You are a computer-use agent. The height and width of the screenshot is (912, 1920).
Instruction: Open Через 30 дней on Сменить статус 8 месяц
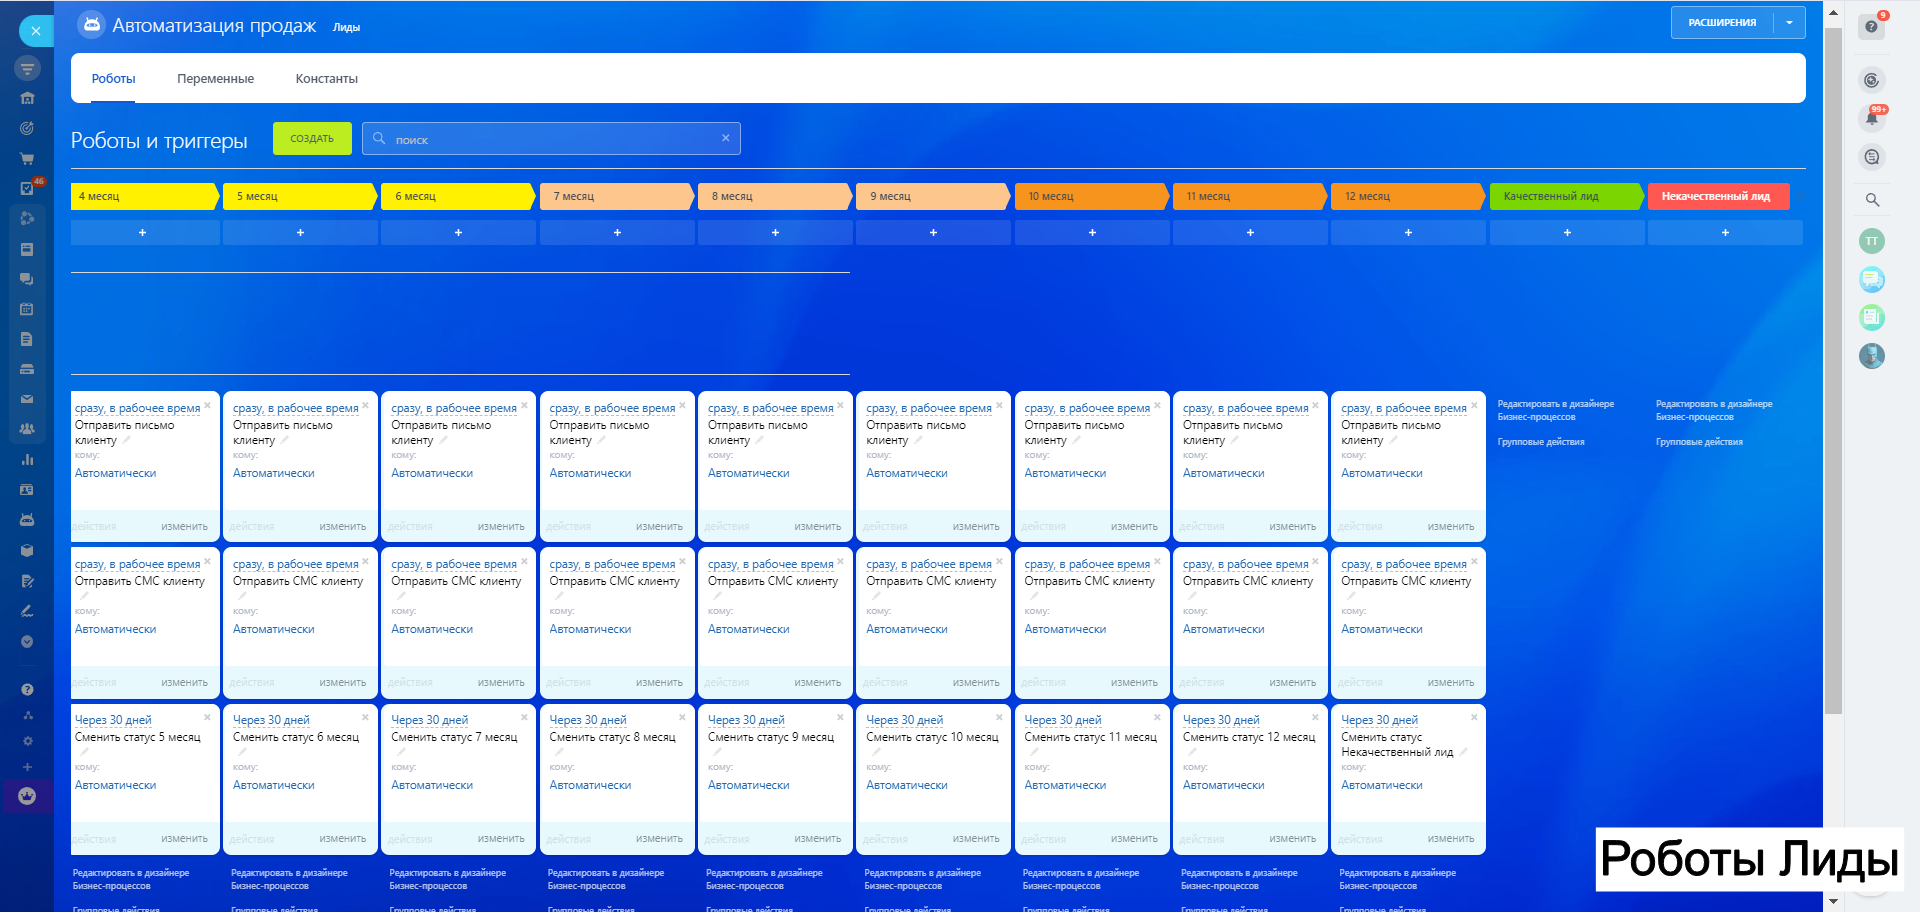pyautogui.click(x=588, y=720)
